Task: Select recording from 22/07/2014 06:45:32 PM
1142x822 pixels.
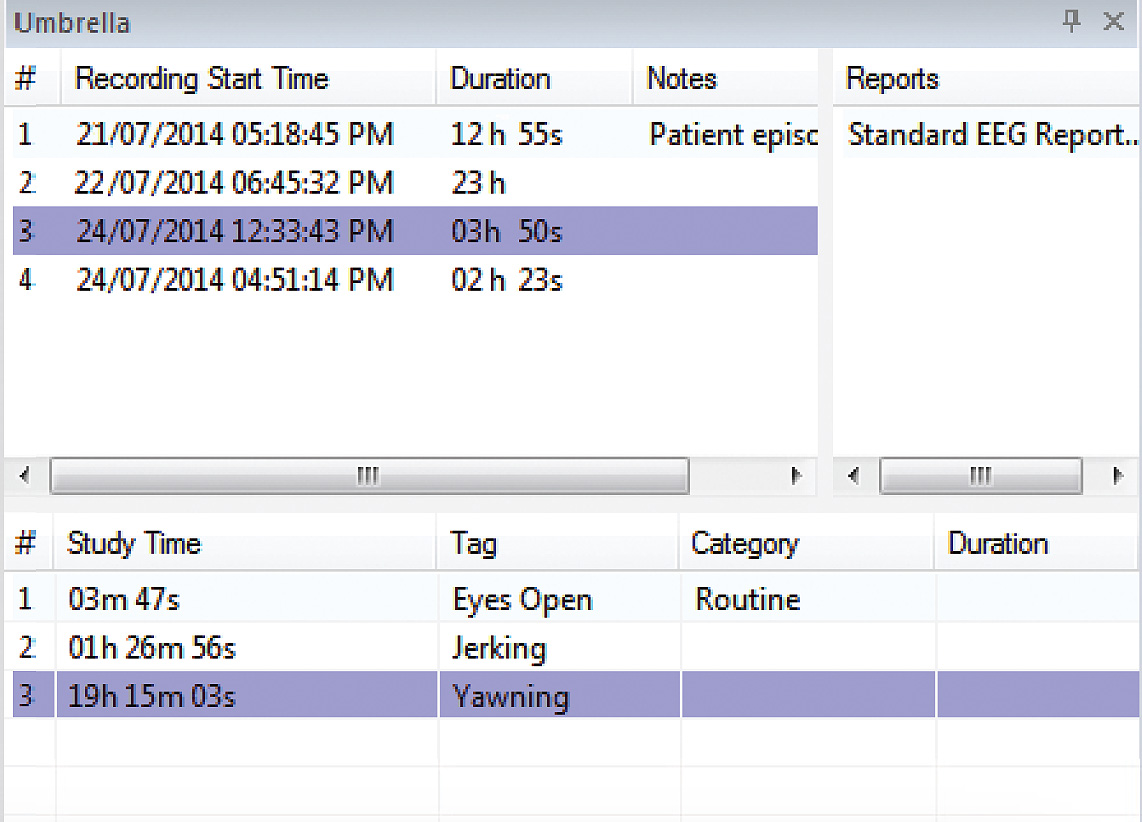Action: [x=235, y=183]
